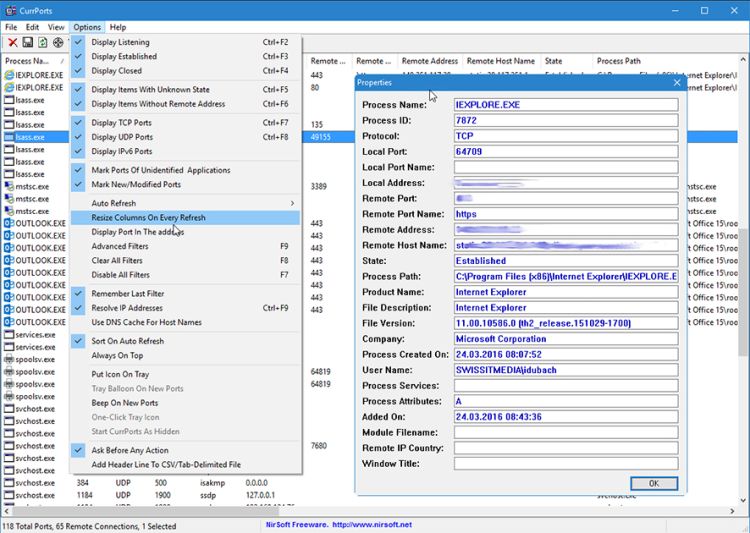
Task: Toggle Display UDP Ports option
Action: [122, 137]
